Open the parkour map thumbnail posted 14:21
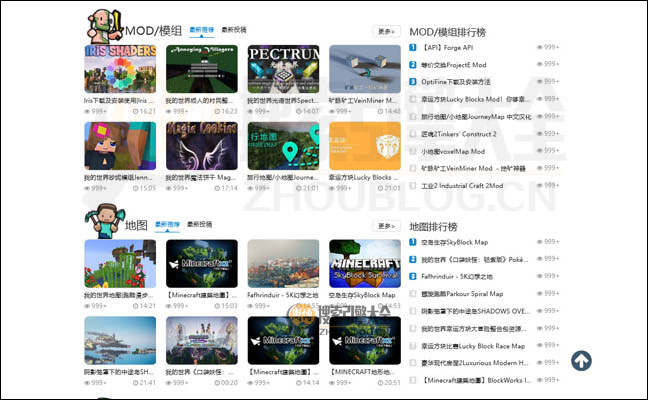The image size is (648, 400). tap(120, 264)
